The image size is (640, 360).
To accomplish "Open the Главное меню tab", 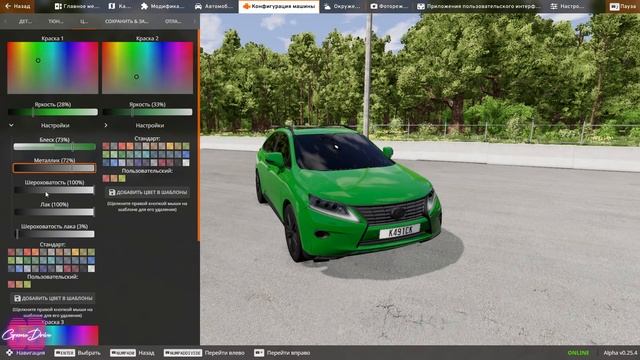I will pyautogui.click(x=77, y=6).
